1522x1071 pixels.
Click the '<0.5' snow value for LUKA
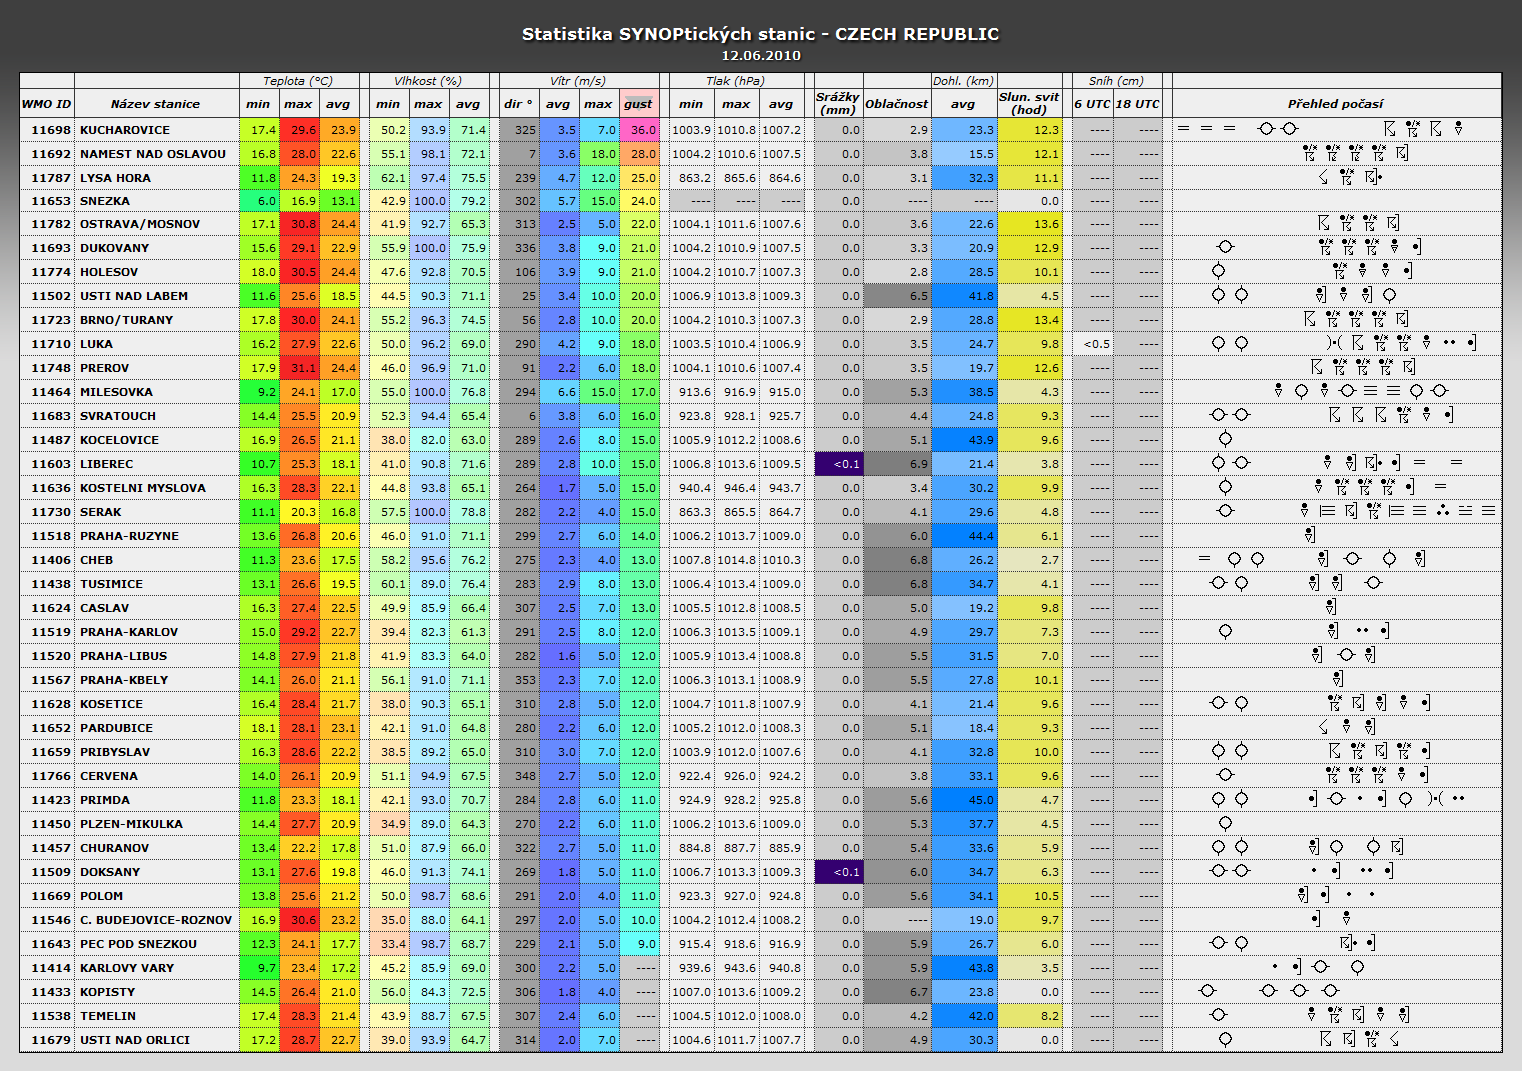pos(1092,344)
